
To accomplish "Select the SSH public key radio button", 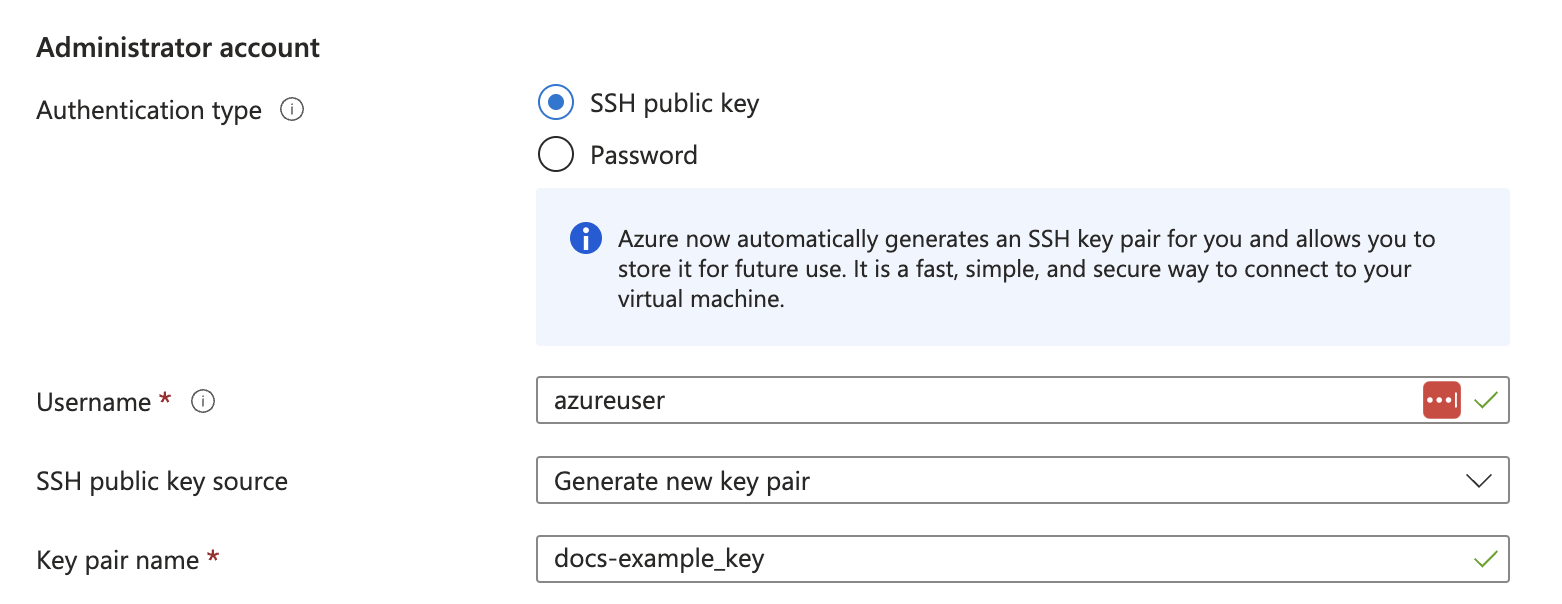I will tap(556, 103).
